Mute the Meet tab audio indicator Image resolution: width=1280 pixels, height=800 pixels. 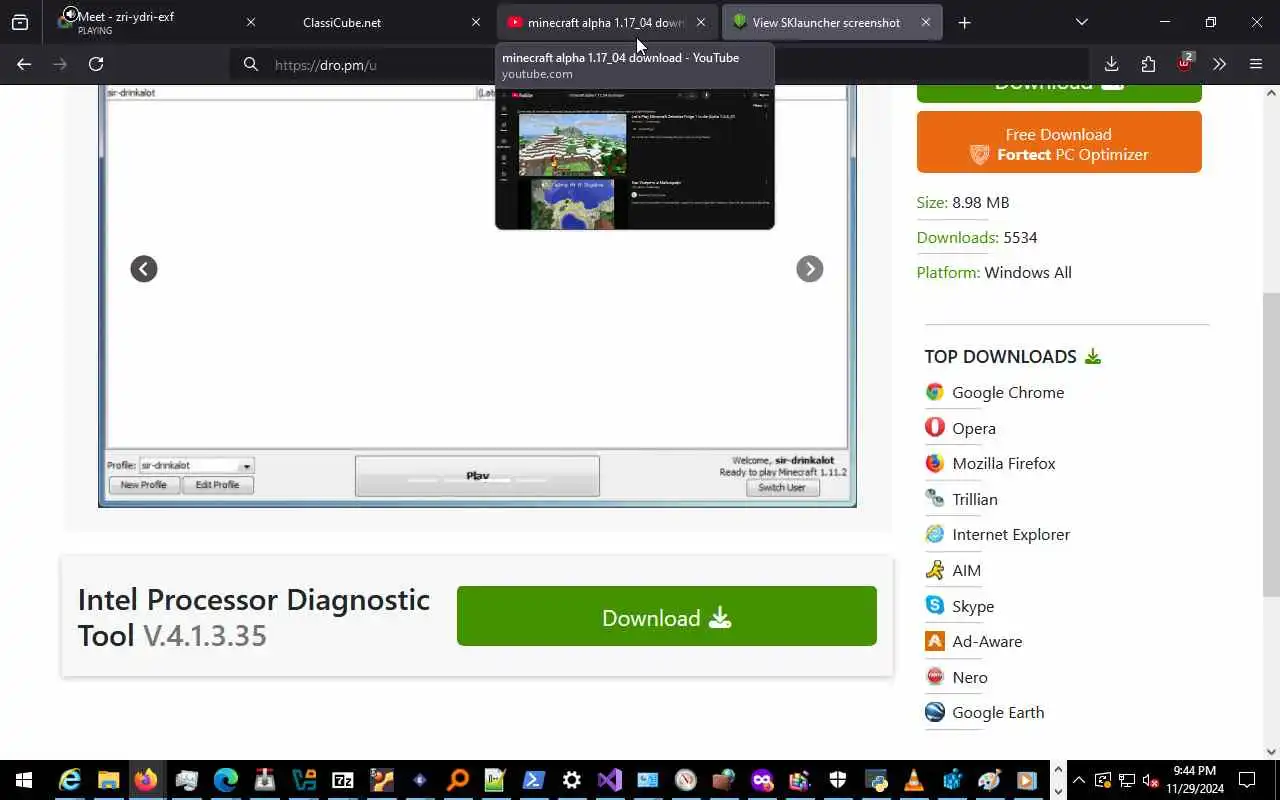coord(68,15)
